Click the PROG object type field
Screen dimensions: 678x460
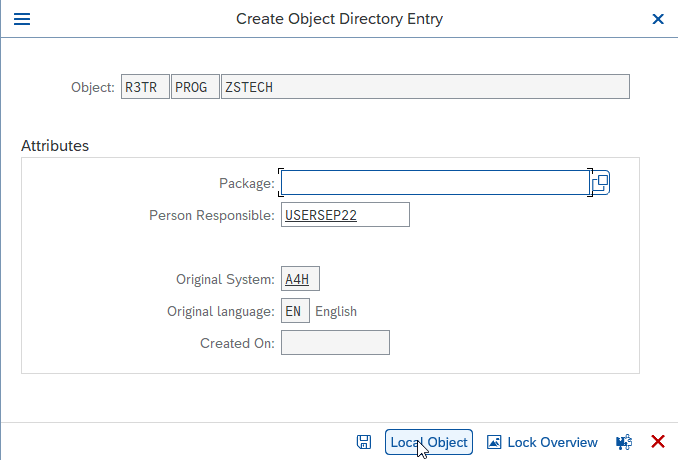pos(195,87)
